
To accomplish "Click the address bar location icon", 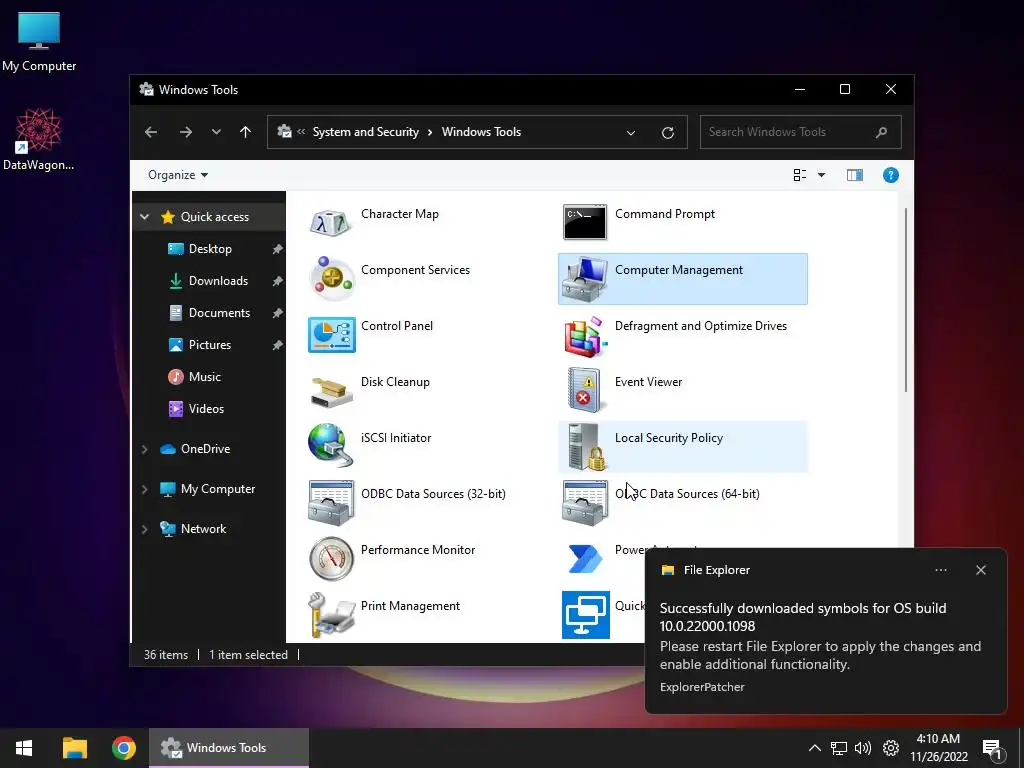I will pos(284,132).
